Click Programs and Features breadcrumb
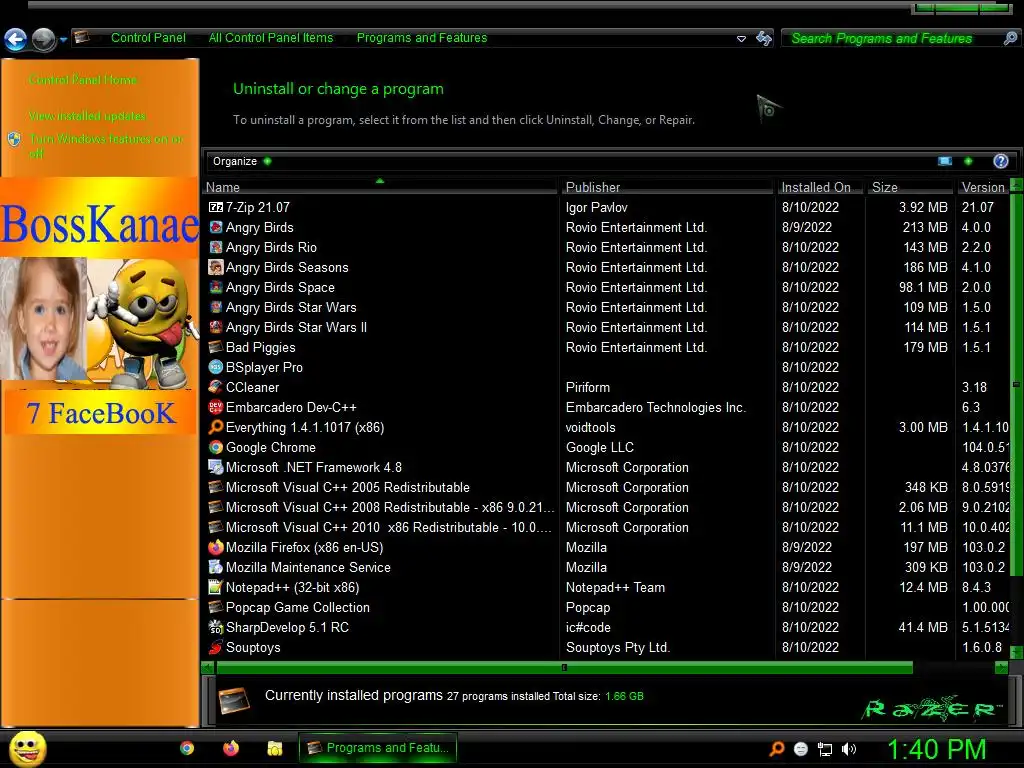This screenshot has width=1024, height=768. click(x=422, y=38)
